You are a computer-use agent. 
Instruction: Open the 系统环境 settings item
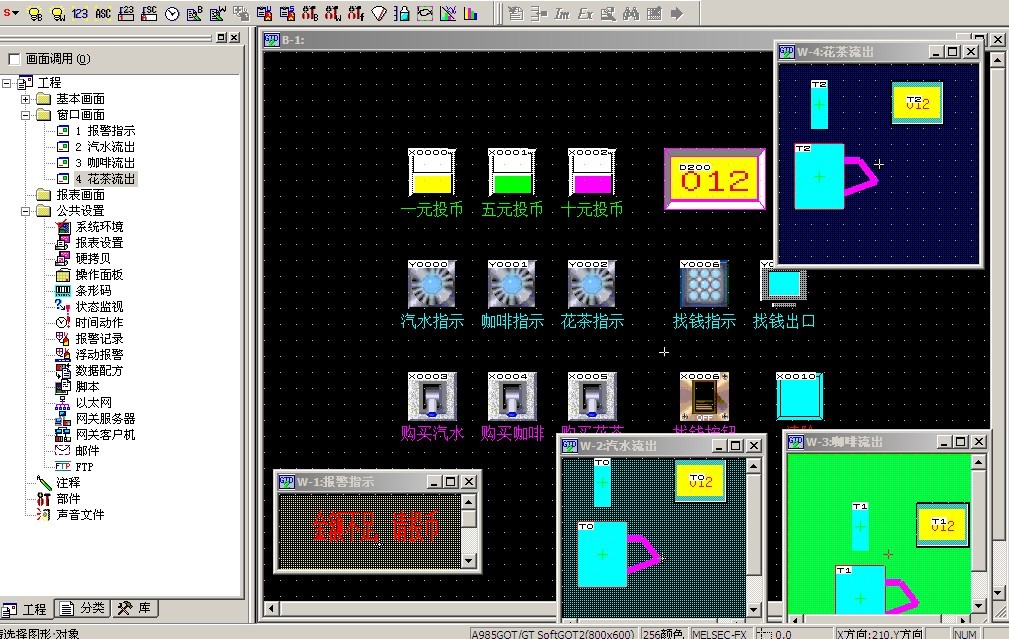pos(99,227)
